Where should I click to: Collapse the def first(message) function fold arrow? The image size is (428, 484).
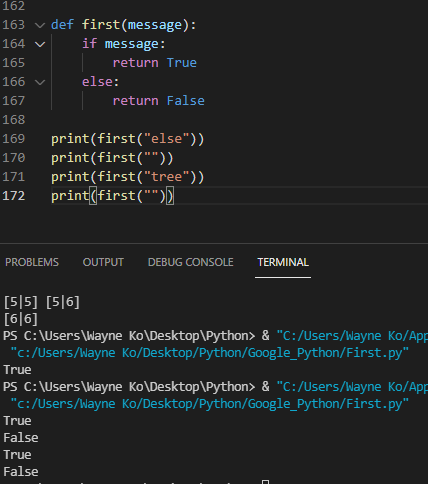click(40, 25)
